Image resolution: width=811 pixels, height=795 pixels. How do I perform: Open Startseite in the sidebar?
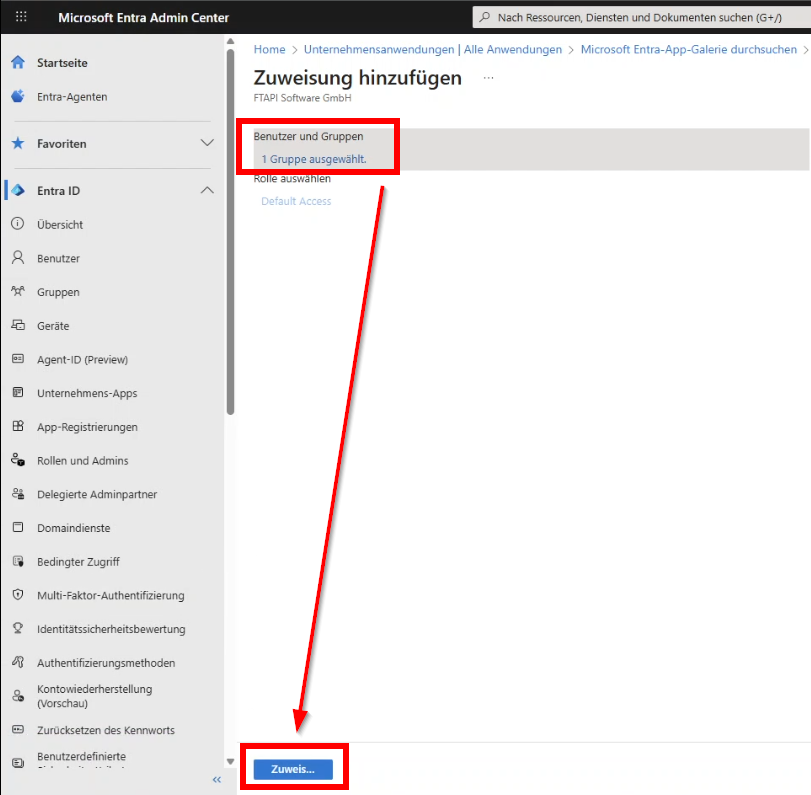[x=62, y=63]
